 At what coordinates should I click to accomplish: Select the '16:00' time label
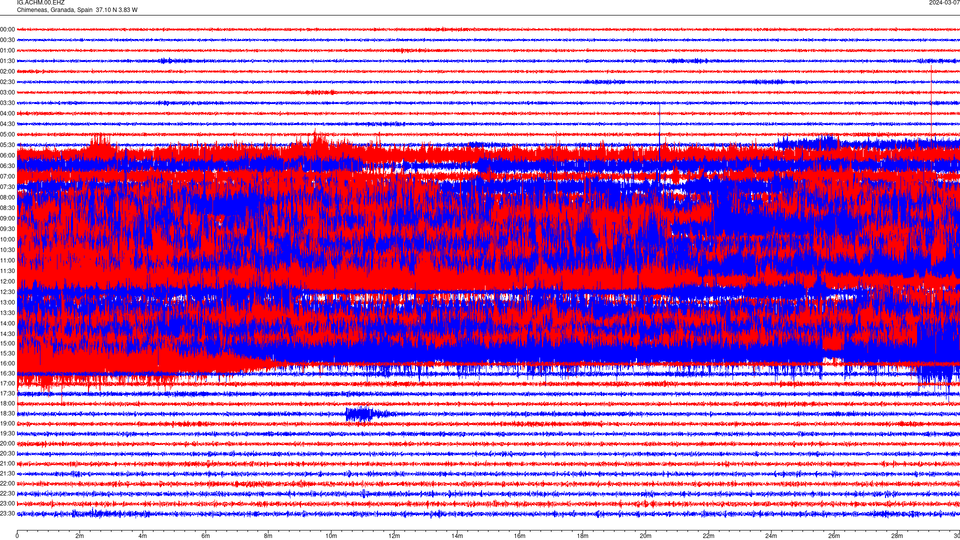coord(8,363)
